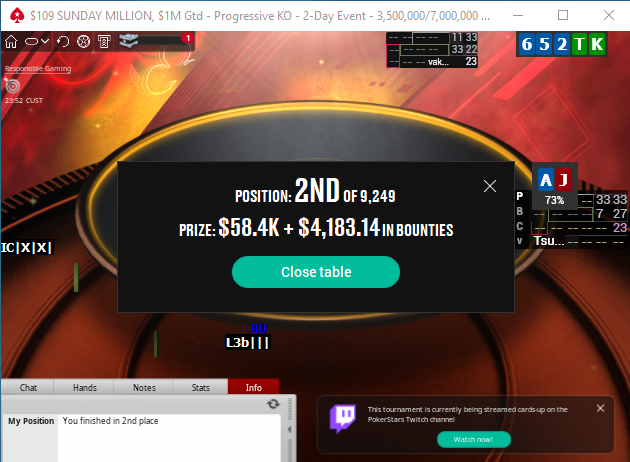The height and width of the screenshot is (462, 630).
Task: Refresh the Info panel
Action: tap(273, 404)
